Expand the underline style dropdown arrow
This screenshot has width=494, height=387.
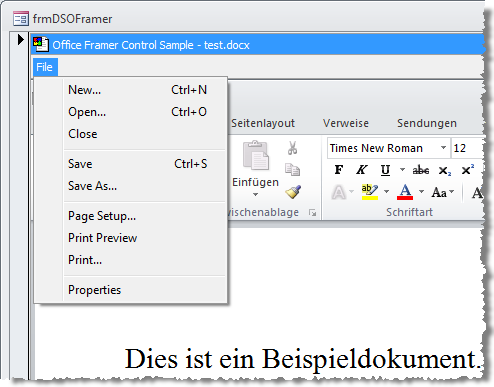pyautogui.click(x=402, y=170)
